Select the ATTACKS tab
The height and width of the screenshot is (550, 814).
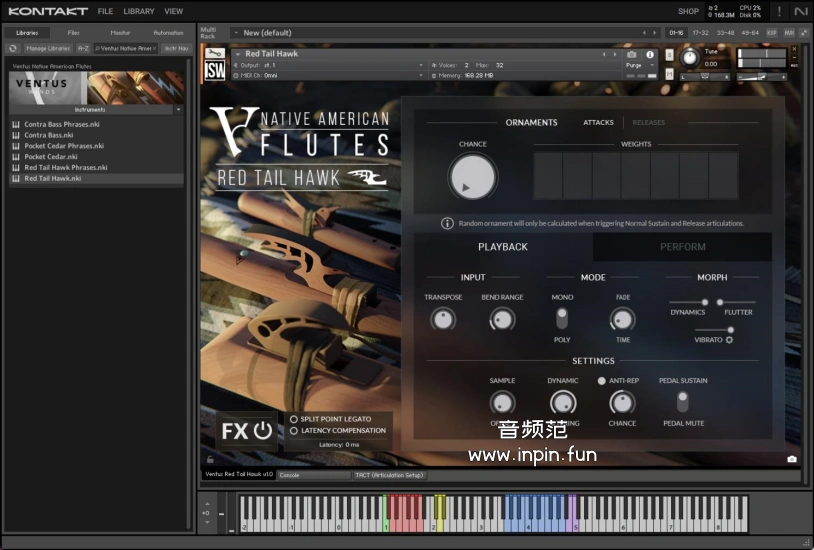point(598,123)
